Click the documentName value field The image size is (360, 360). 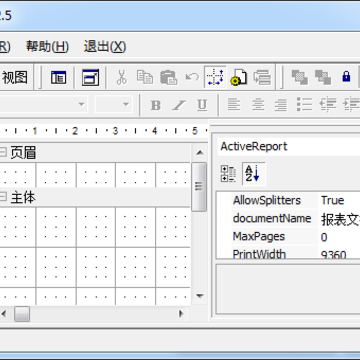tap(339, 219)
